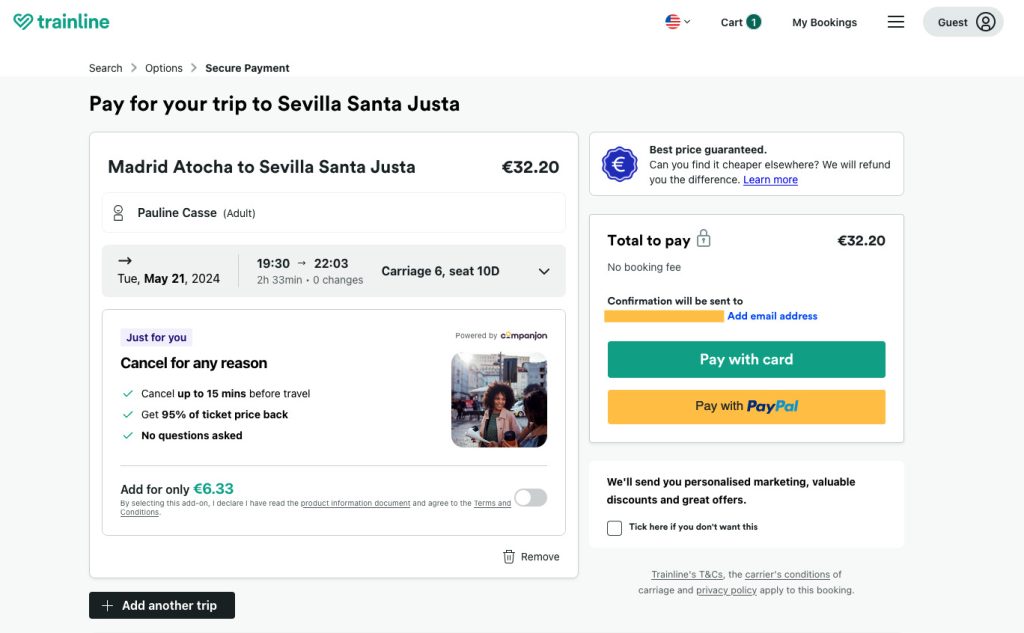Expand journey details chevron for Carriage 6
This screenshot has width=1024, height=633.
(x=544, y=272)
